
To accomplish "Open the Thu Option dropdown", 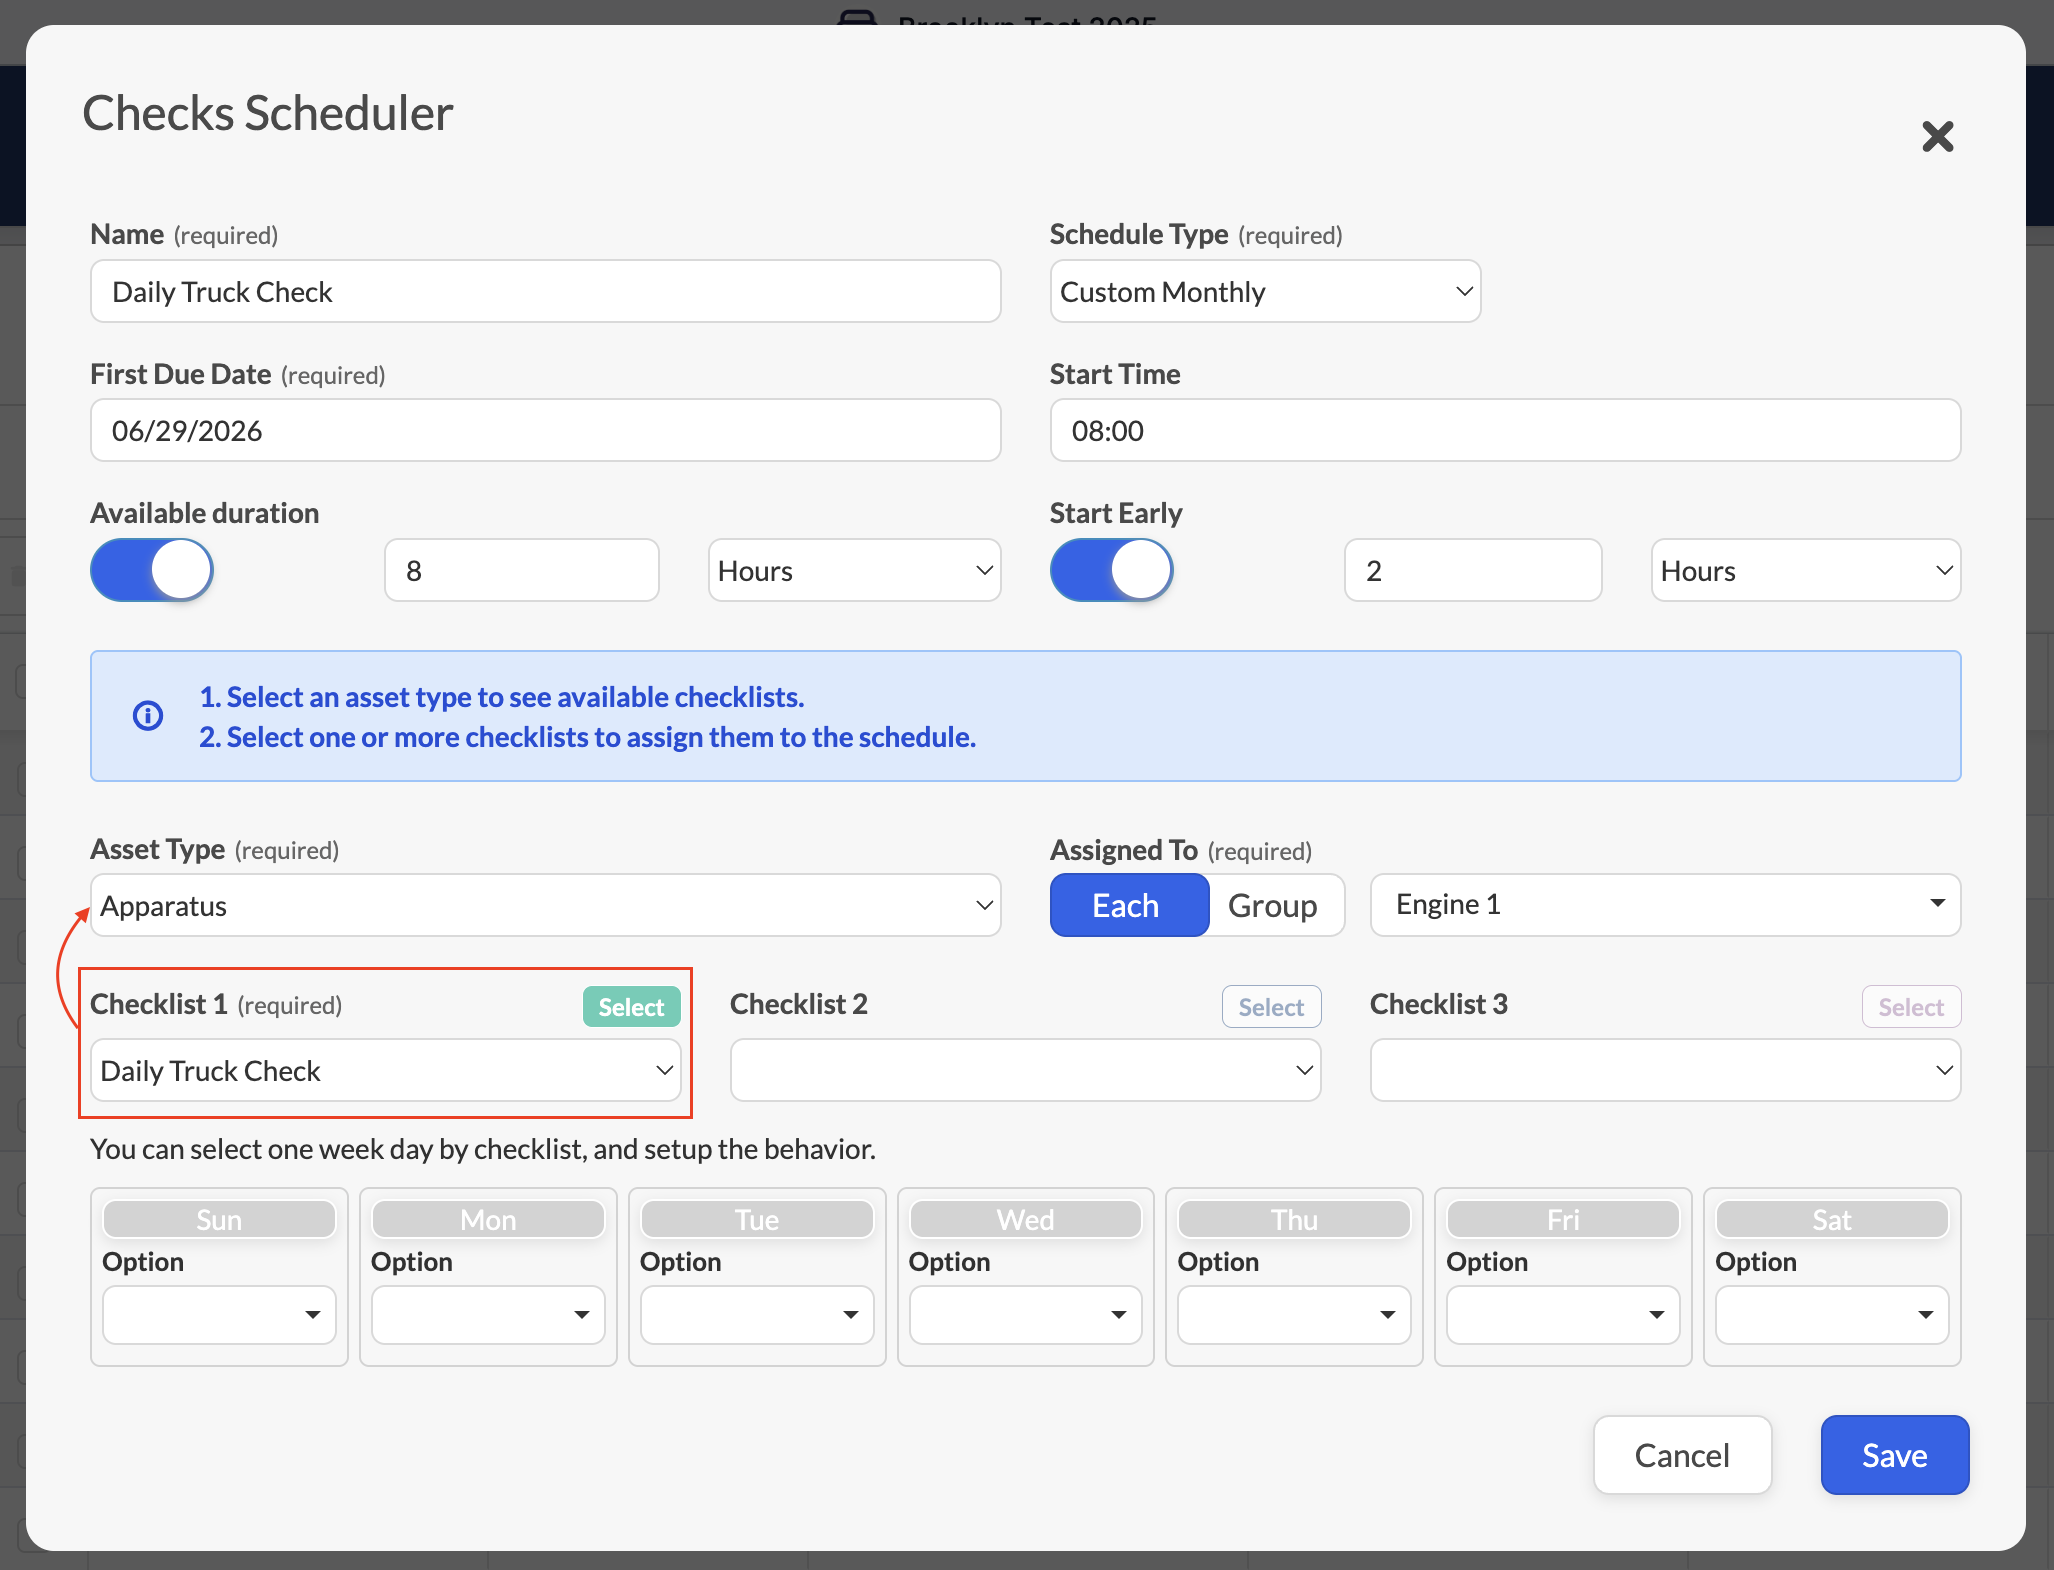I will coord(1294,1314).
